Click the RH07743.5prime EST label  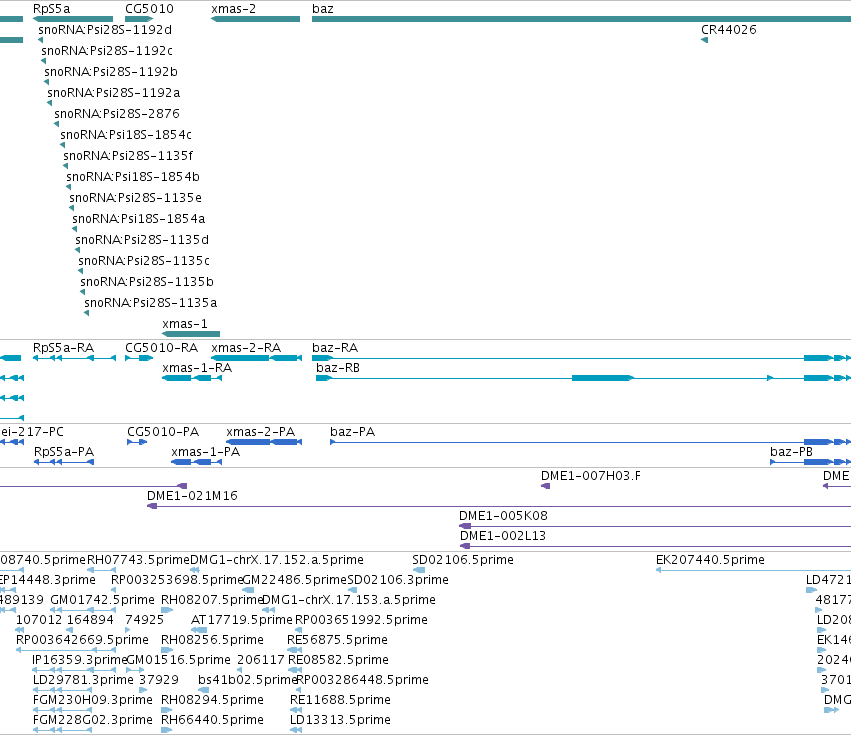138,560
